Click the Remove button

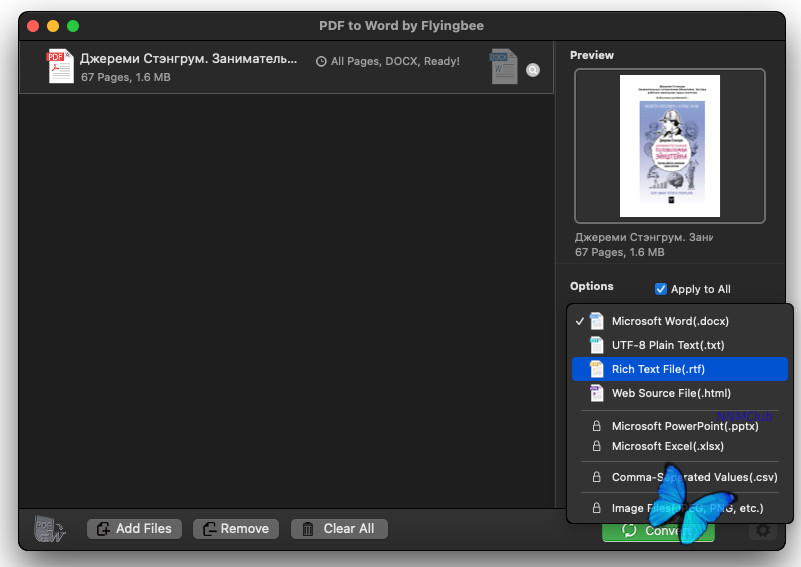tap(236, 529)
